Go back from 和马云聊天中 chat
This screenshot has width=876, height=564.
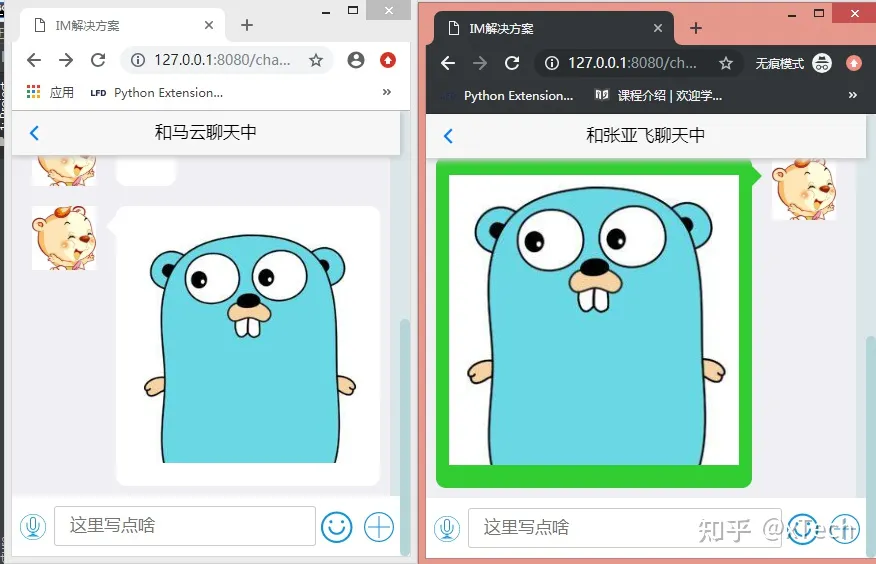[x=34, y=133]
